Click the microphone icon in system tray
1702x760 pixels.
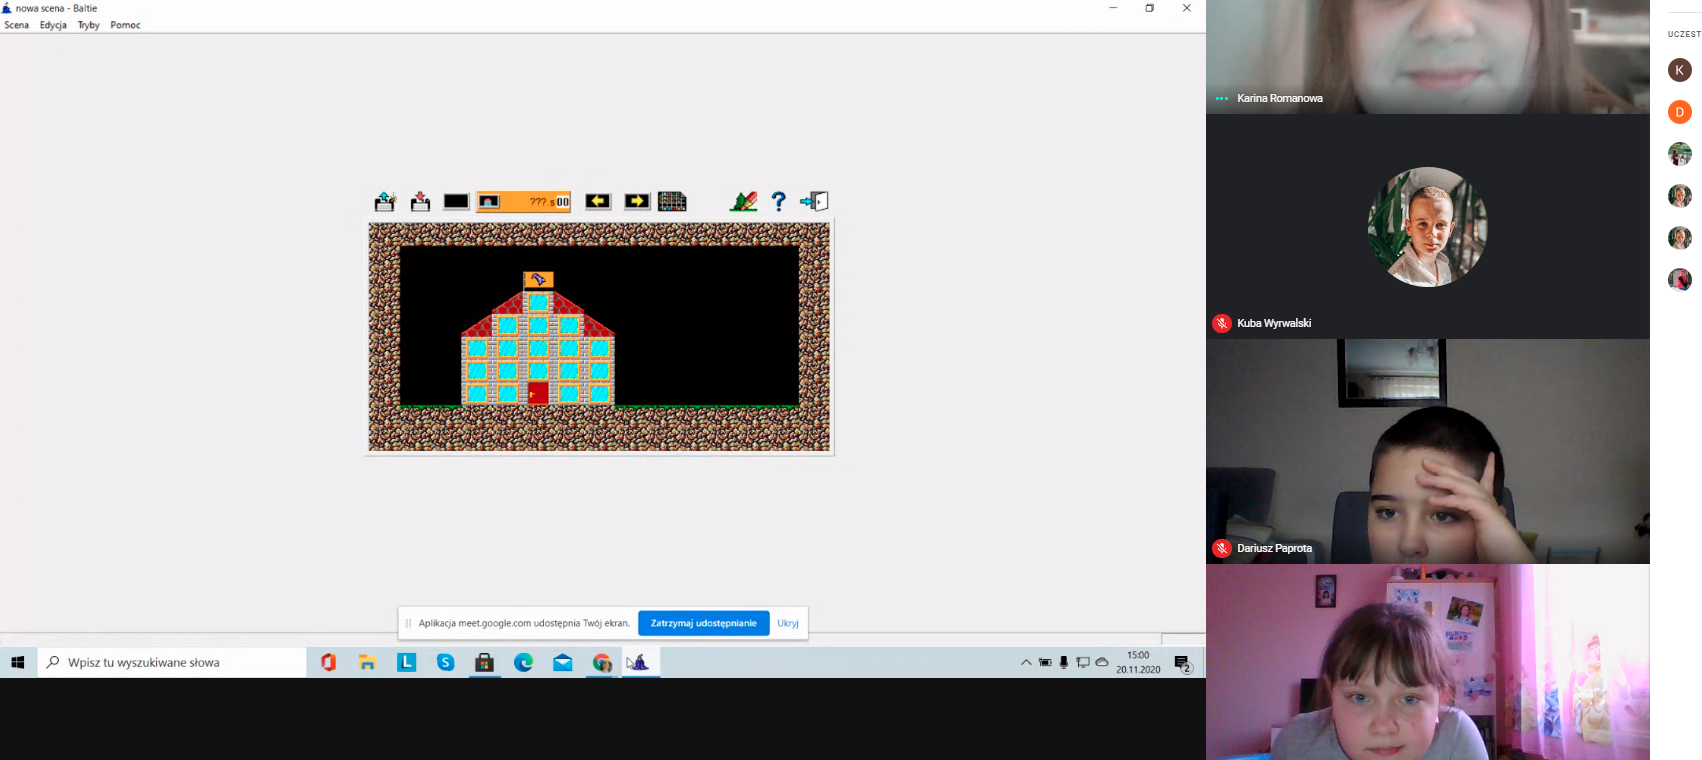[1064, 662]
